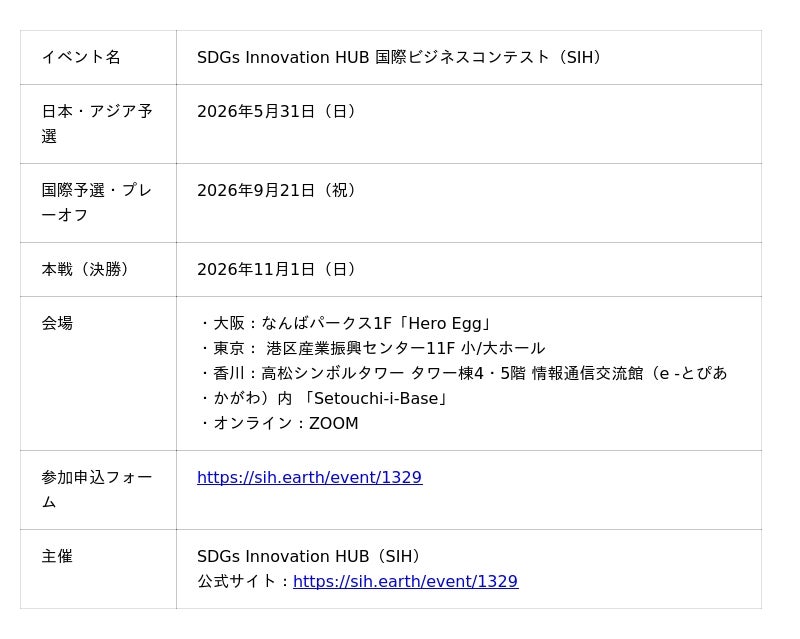Click the 東京 港区産業振興センター venue line

372,349
